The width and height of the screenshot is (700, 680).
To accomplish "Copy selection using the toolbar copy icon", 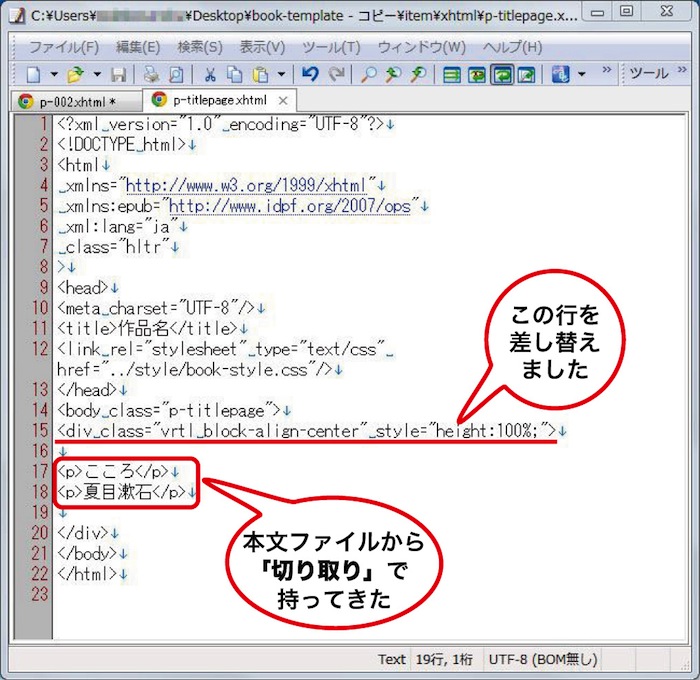I will pos(234,75).
